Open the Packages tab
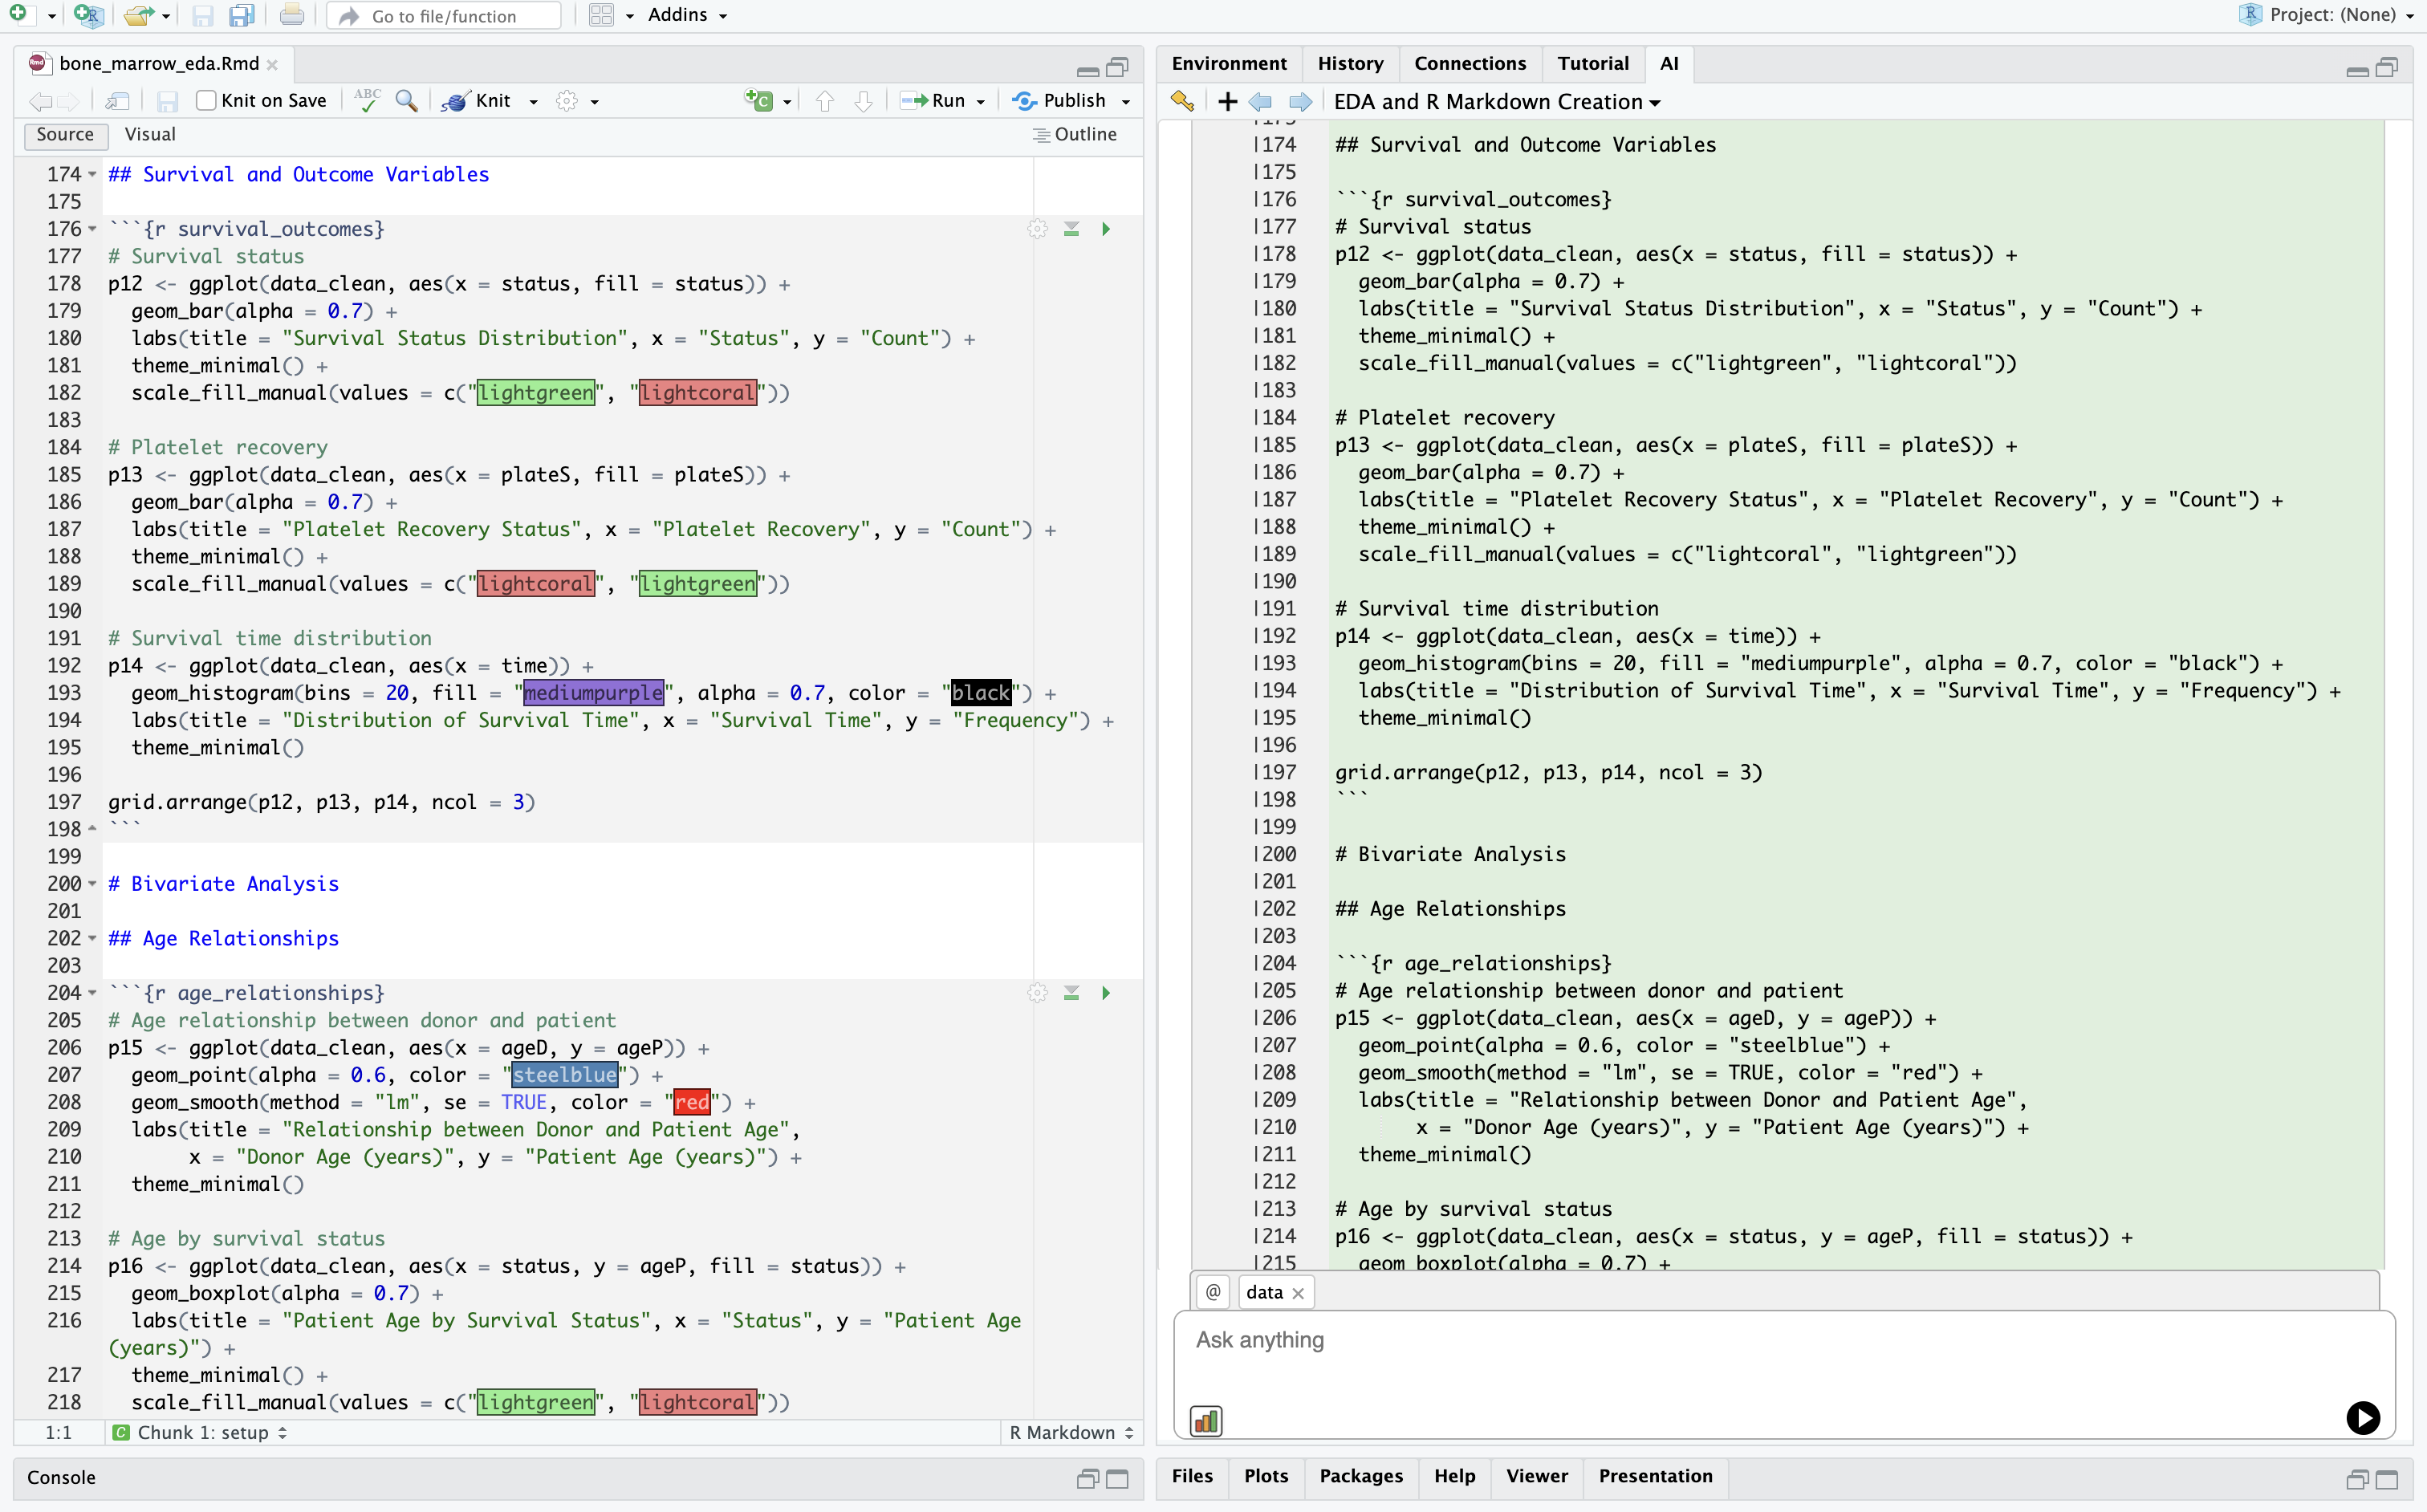Image resolution: width=2427 pixels, height=1512 pixels. 1361,1476
